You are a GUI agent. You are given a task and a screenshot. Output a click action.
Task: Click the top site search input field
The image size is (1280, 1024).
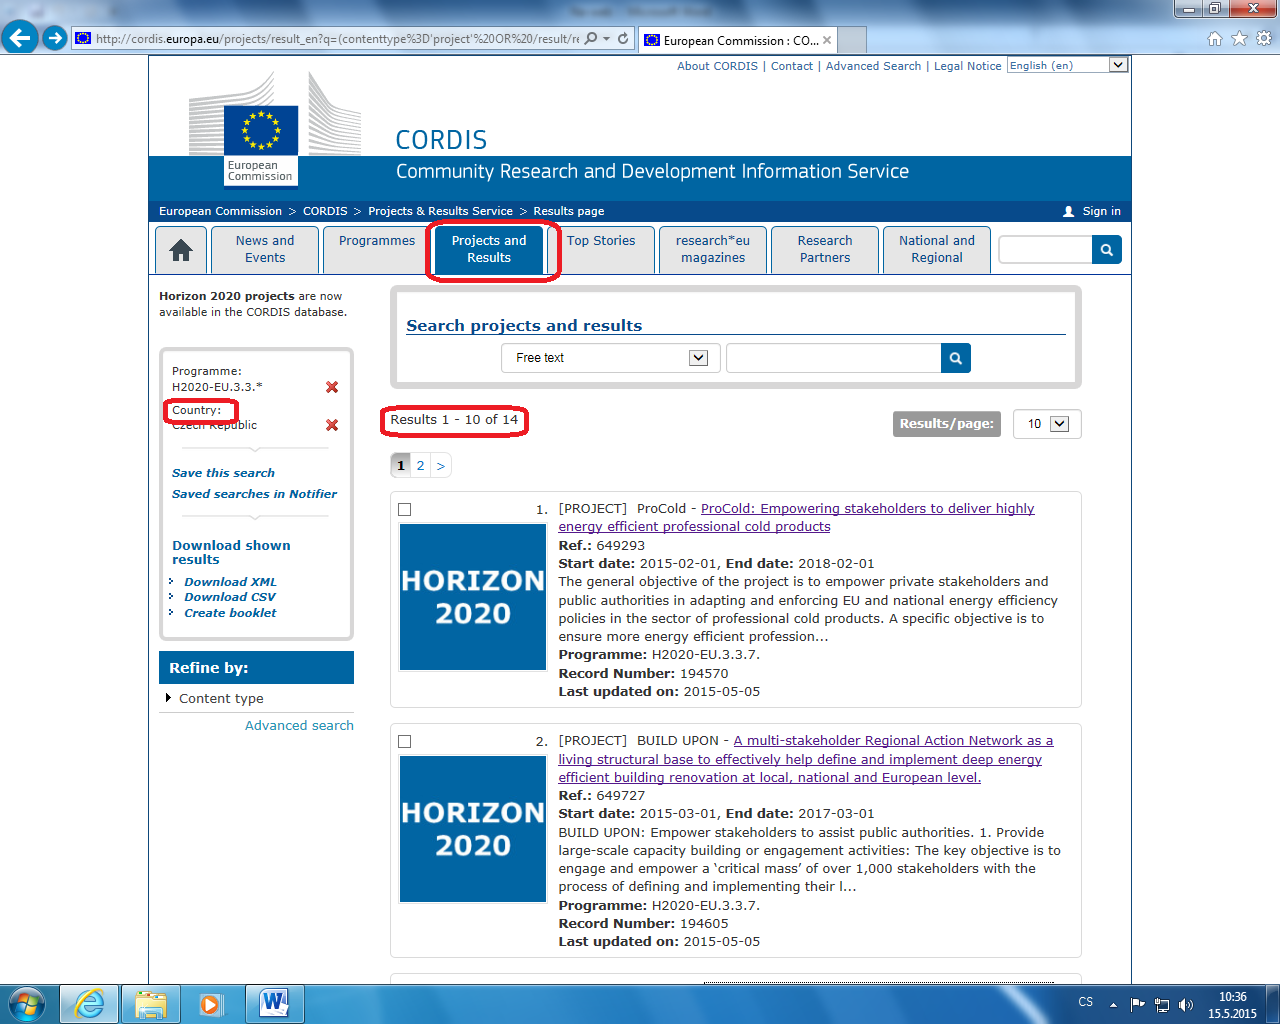(1045, 250)
